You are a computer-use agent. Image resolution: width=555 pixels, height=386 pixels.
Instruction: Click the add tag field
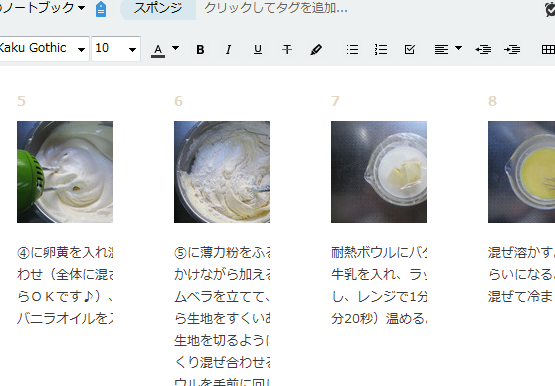point(276,8)
